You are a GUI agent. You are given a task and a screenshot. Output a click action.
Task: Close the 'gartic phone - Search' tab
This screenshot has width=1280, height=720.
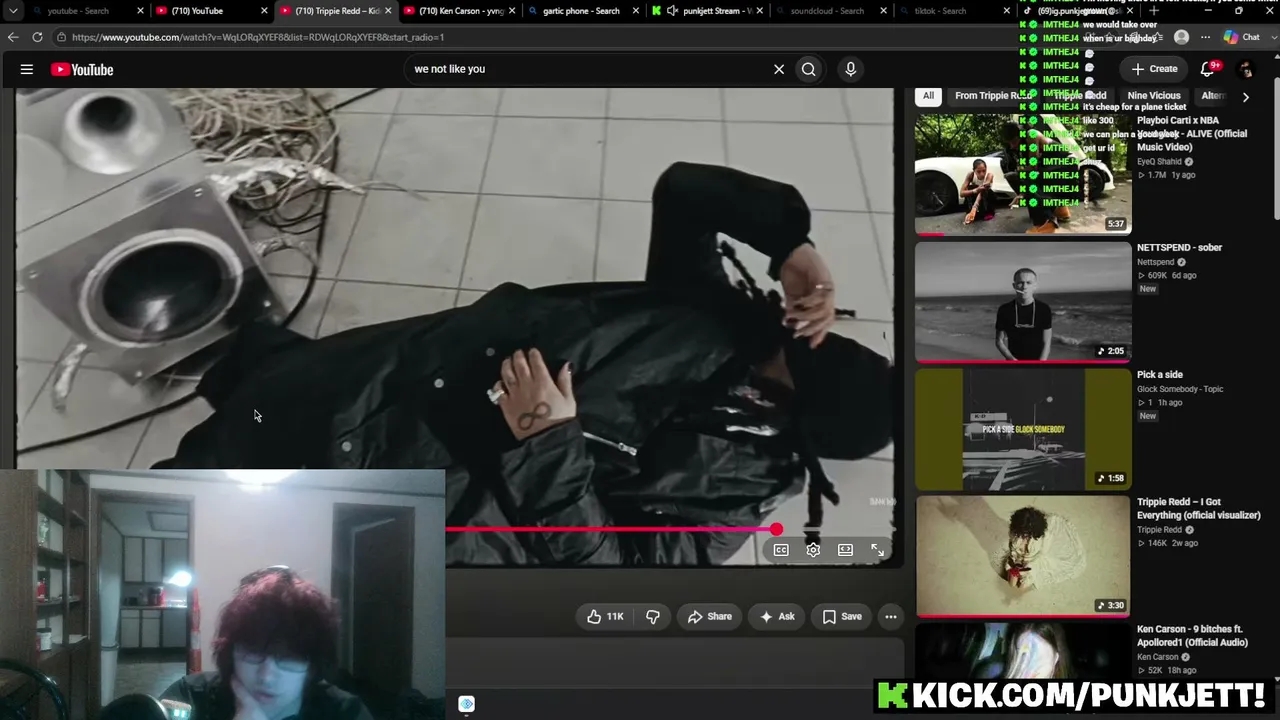[636, 11]
